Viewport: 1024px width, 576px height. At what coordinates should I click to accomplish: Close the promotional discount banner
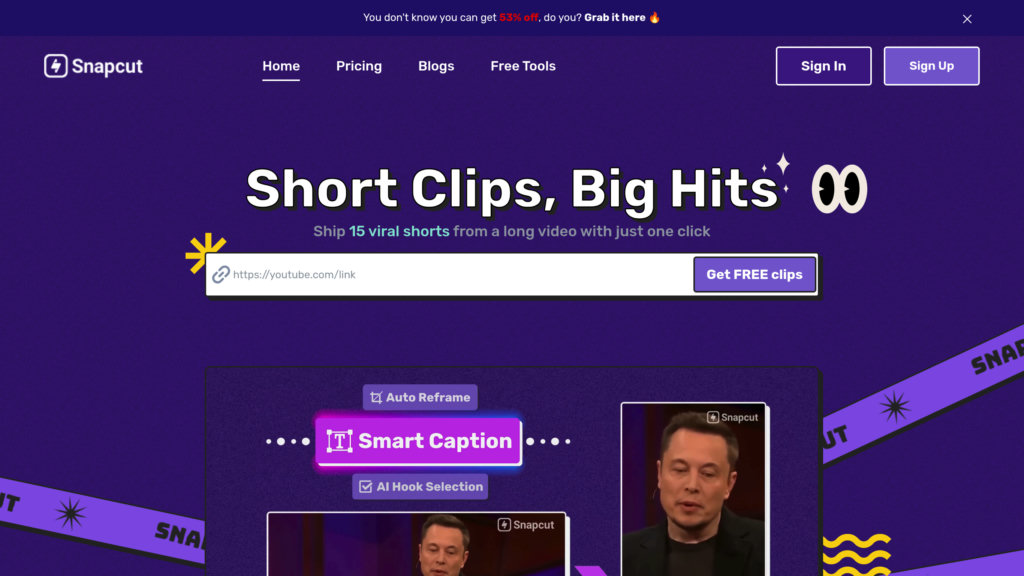click(967, 19)
